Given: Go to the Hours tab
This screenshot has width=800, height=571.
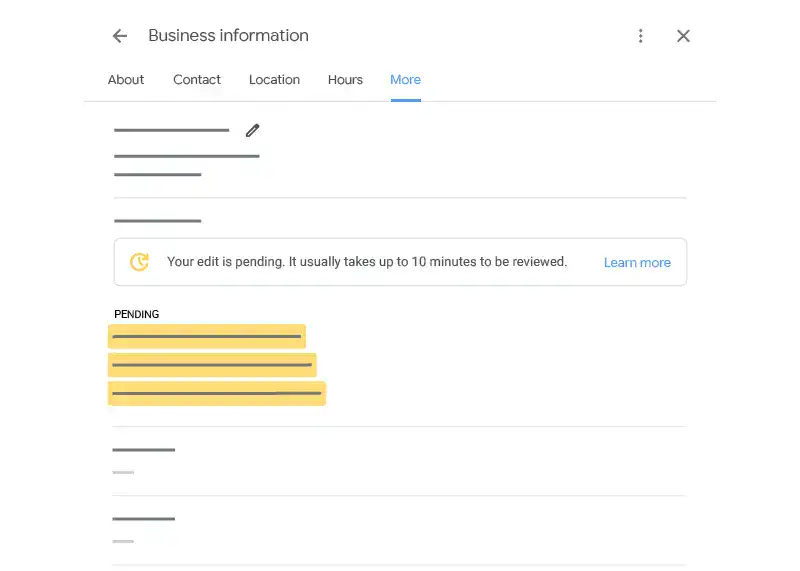Looking at the screenshot, I should [345, 80].
